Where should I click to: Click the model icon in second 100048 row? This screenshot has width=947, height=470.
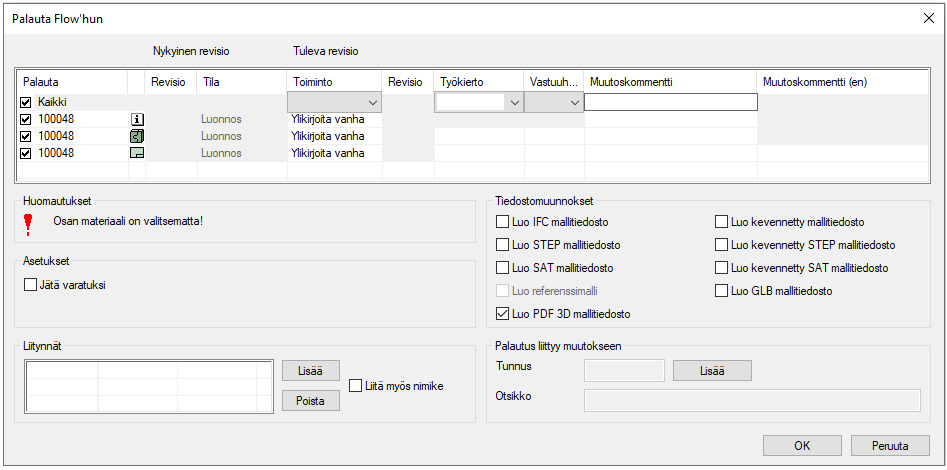[x=137, y=136]
